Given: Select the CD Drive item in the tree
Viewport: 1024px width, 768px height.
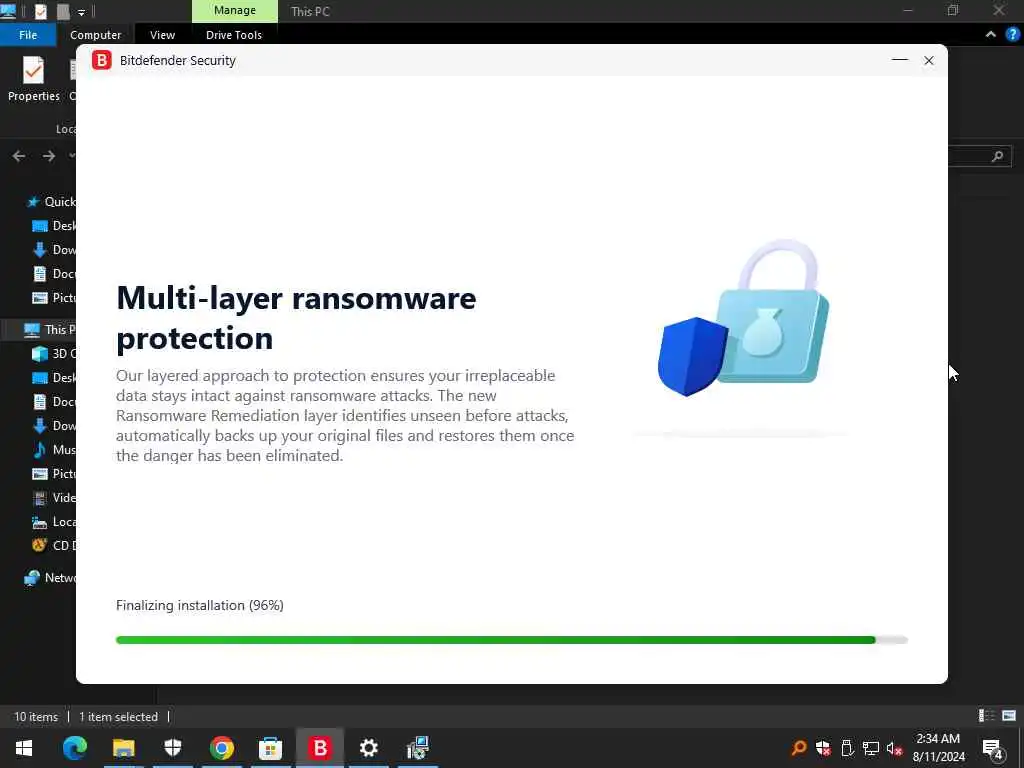Looking at the screenshot, I should tap(54, 545).
